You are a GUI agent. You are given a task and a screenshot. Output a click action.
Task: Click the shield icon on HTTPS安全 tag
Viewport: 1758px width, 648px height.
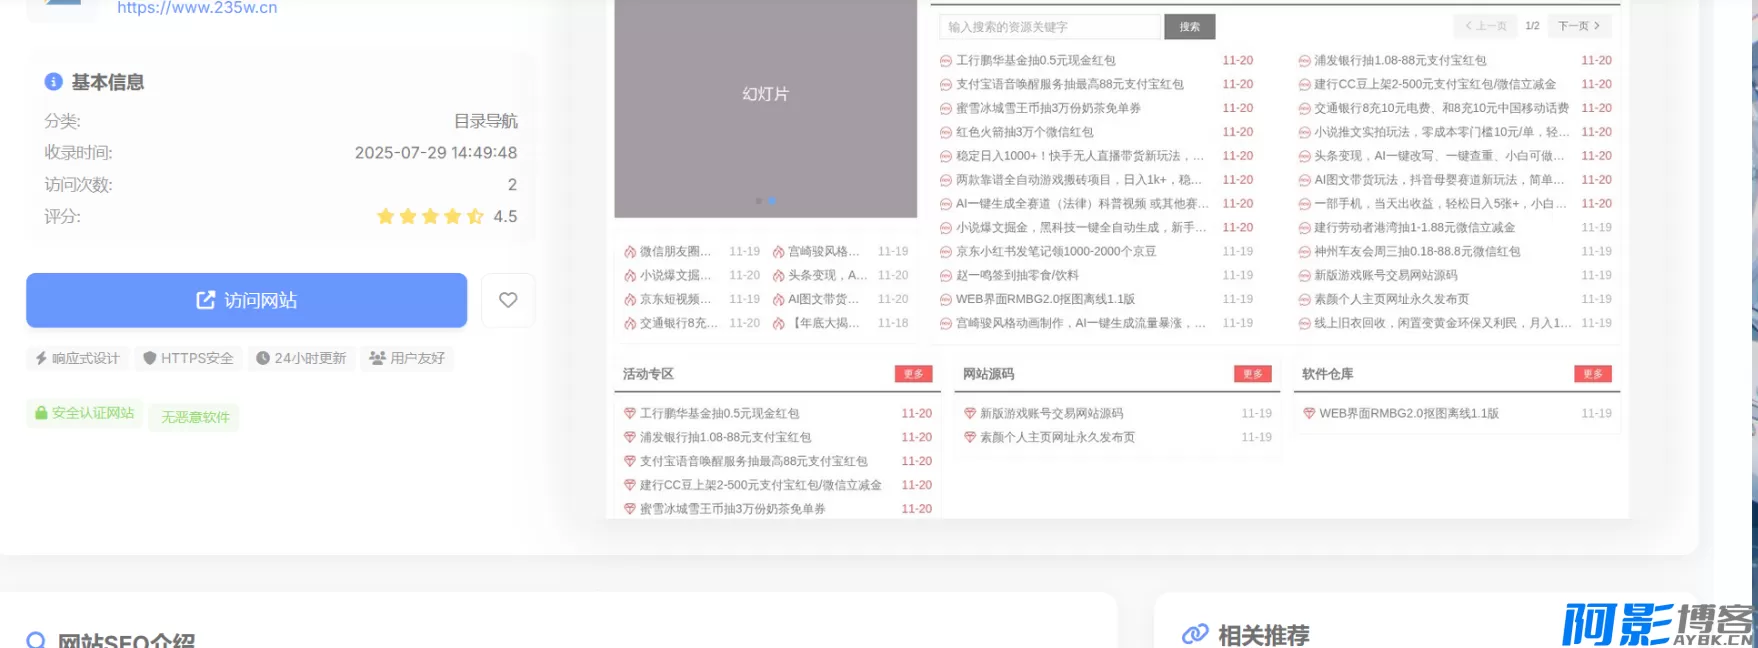pos(150,358)
